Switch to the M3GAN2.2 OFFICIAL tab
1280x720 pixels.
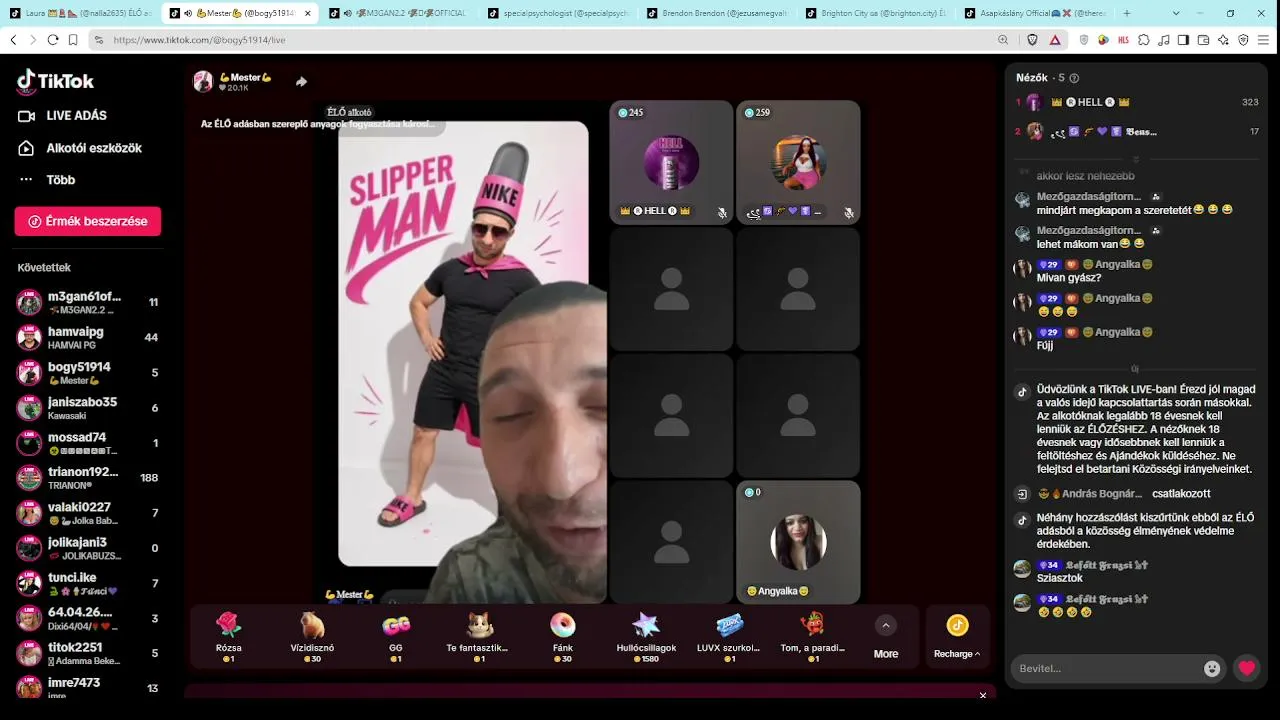pos(400,14)
